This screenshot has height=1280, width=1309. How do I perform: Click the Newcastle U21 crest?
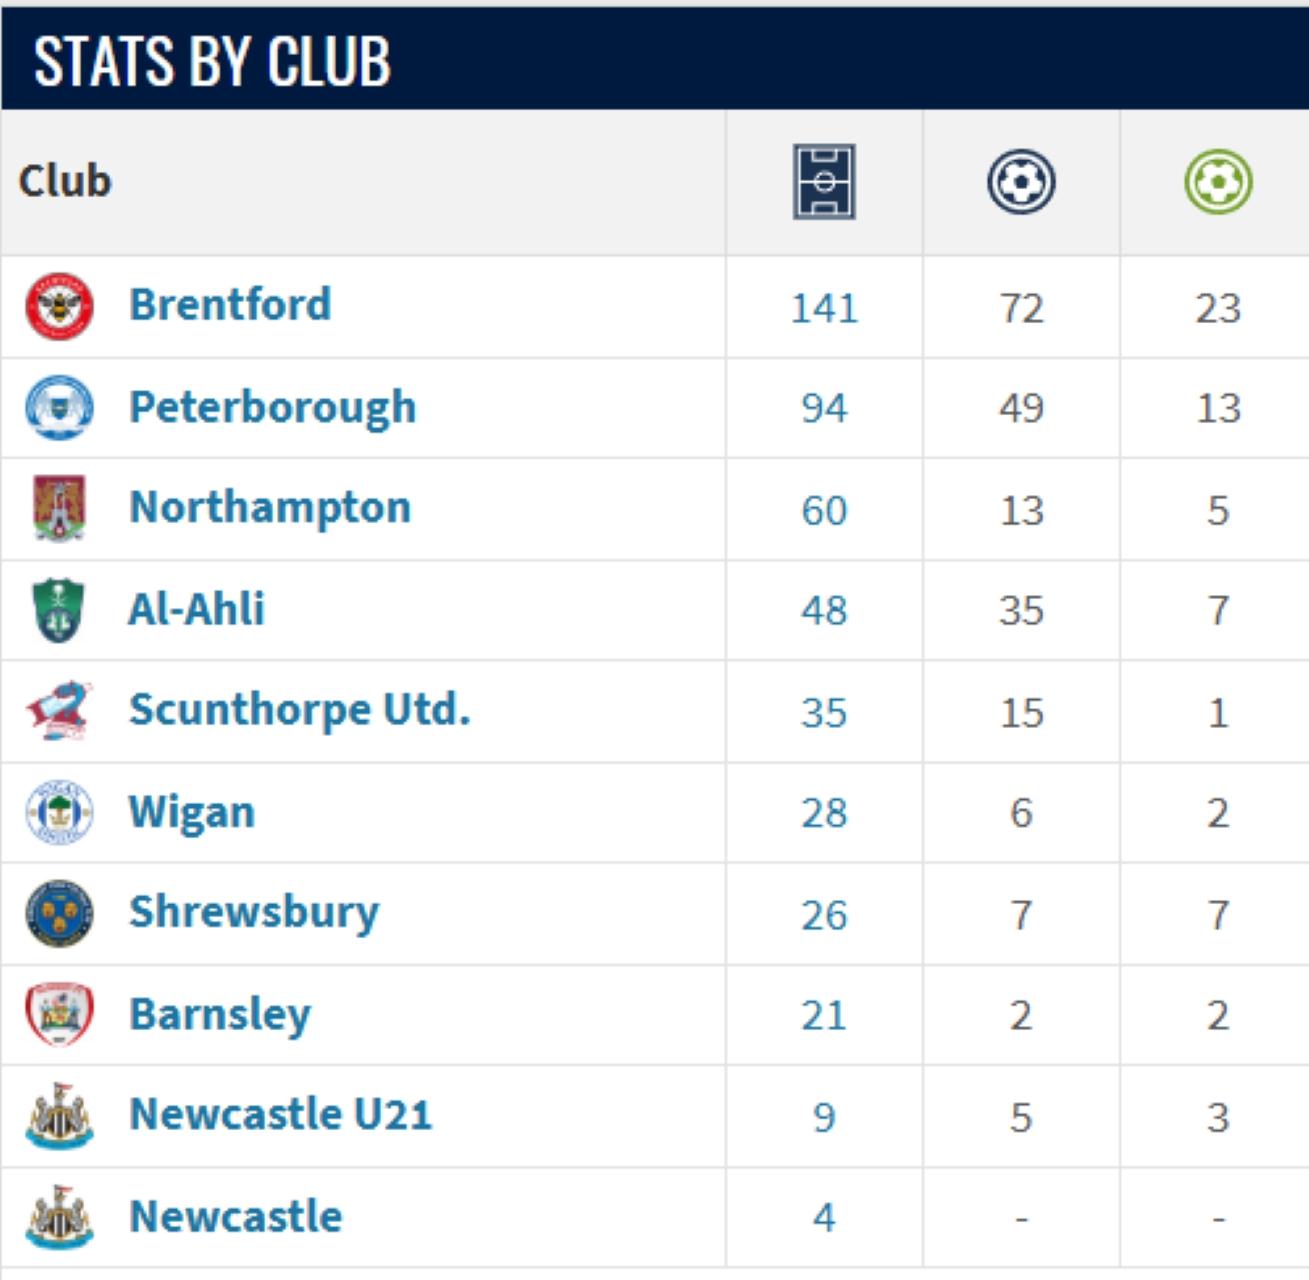pos(59,1116)
